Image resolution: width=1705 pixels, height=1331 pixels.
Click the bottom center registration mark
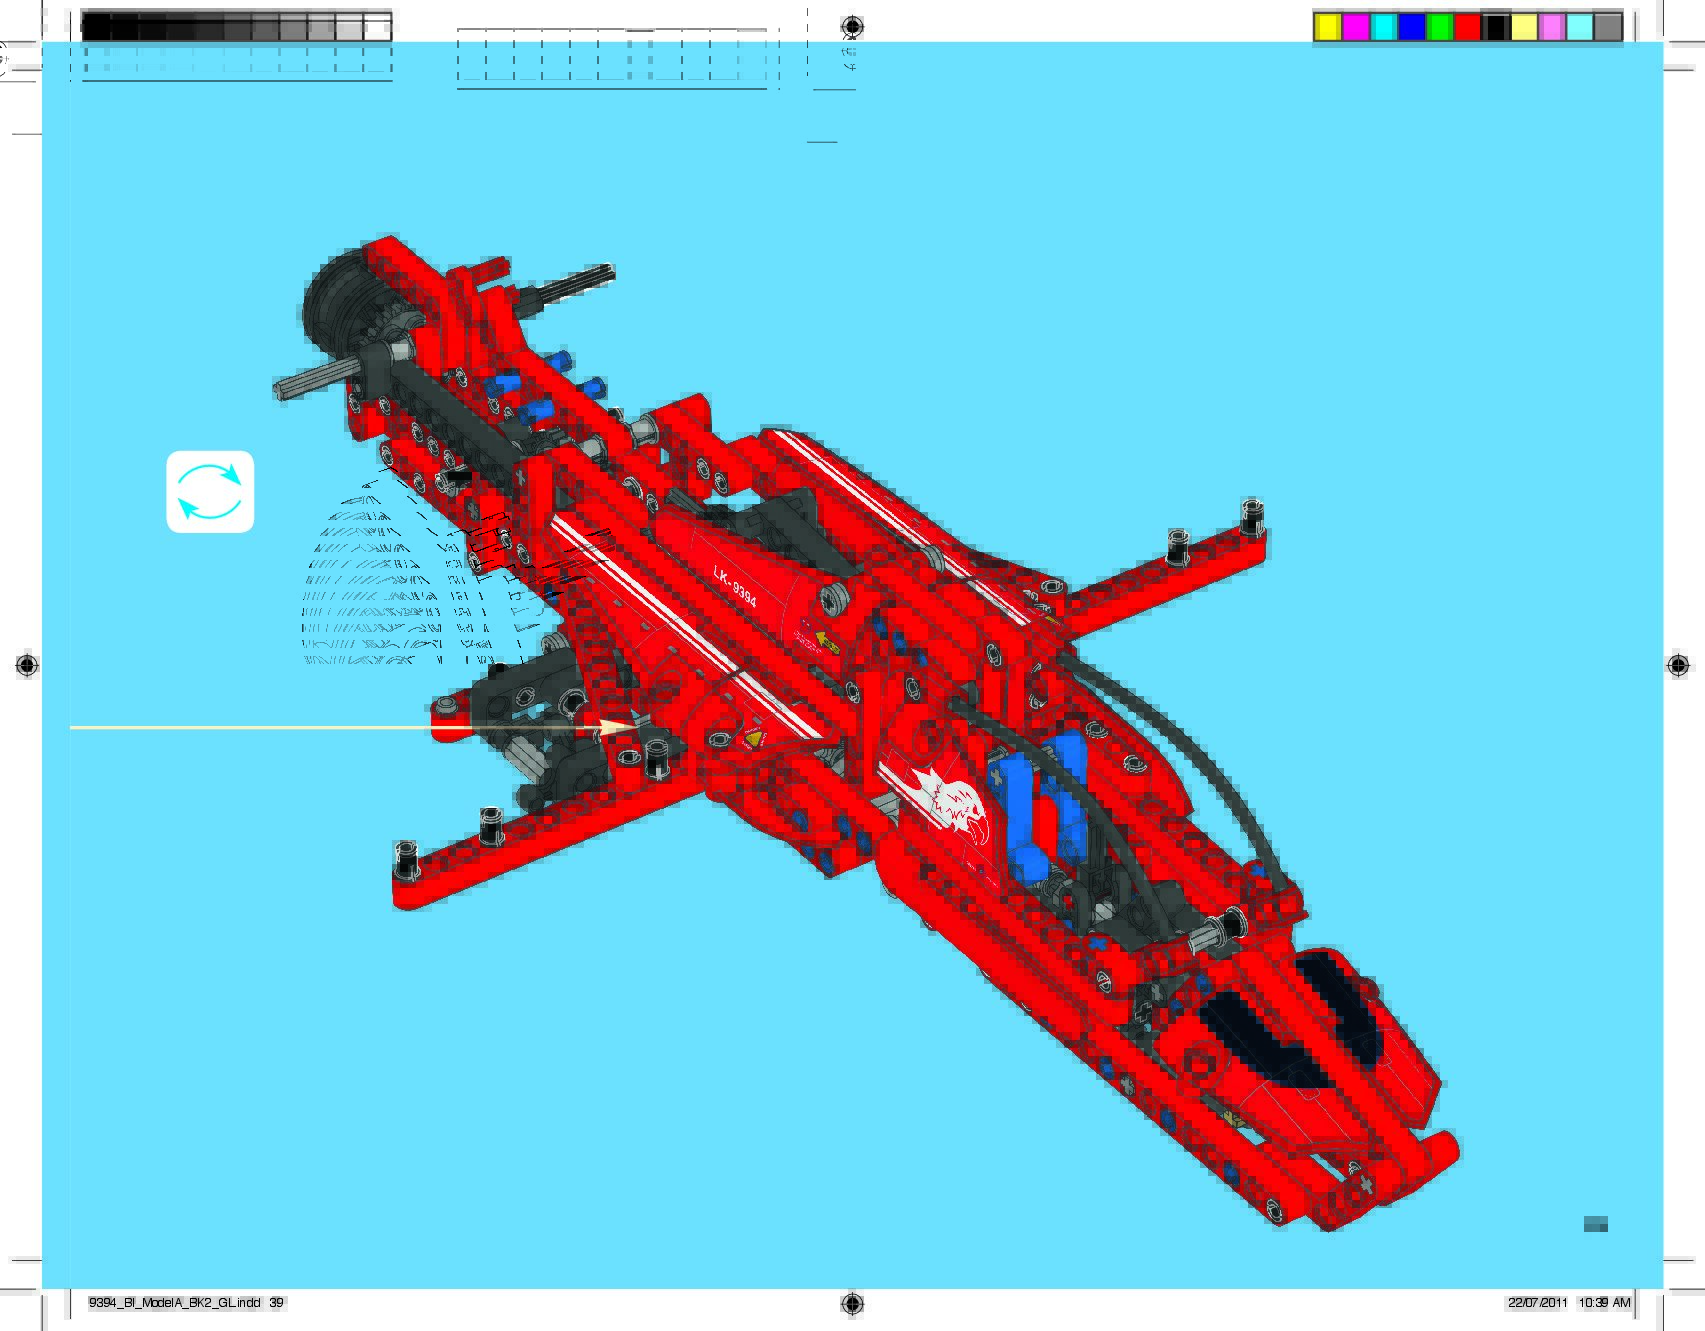(852, 1303)
